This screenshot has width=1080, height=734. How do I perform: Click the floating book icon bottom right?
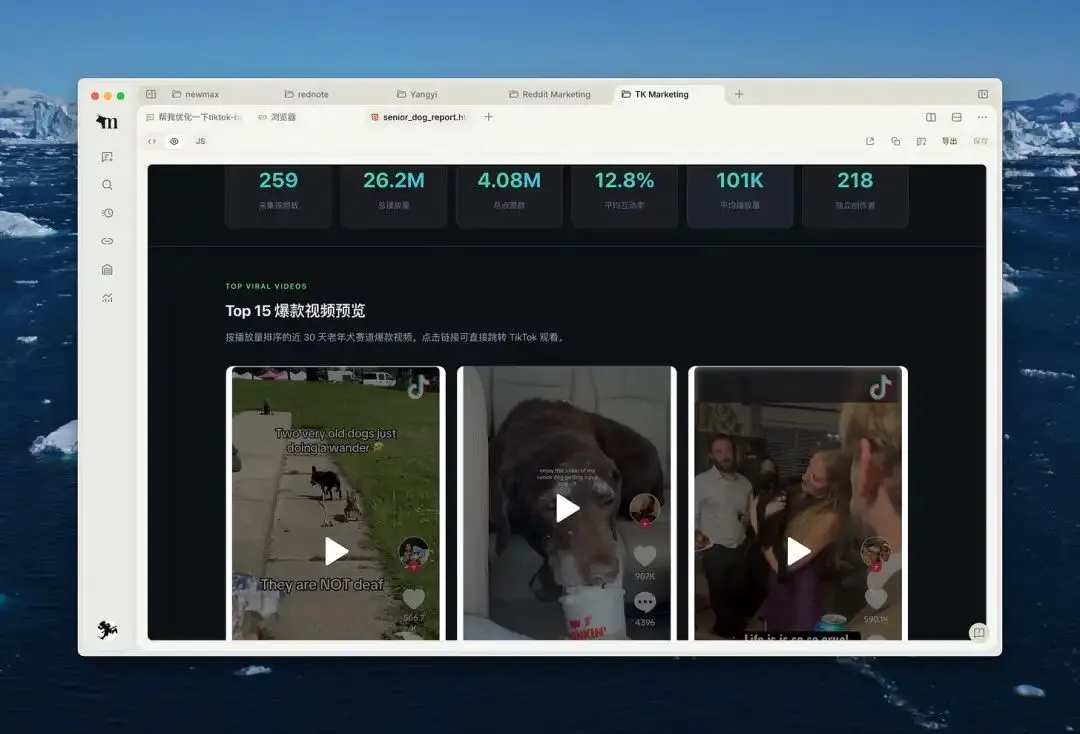tap(979, 632)
